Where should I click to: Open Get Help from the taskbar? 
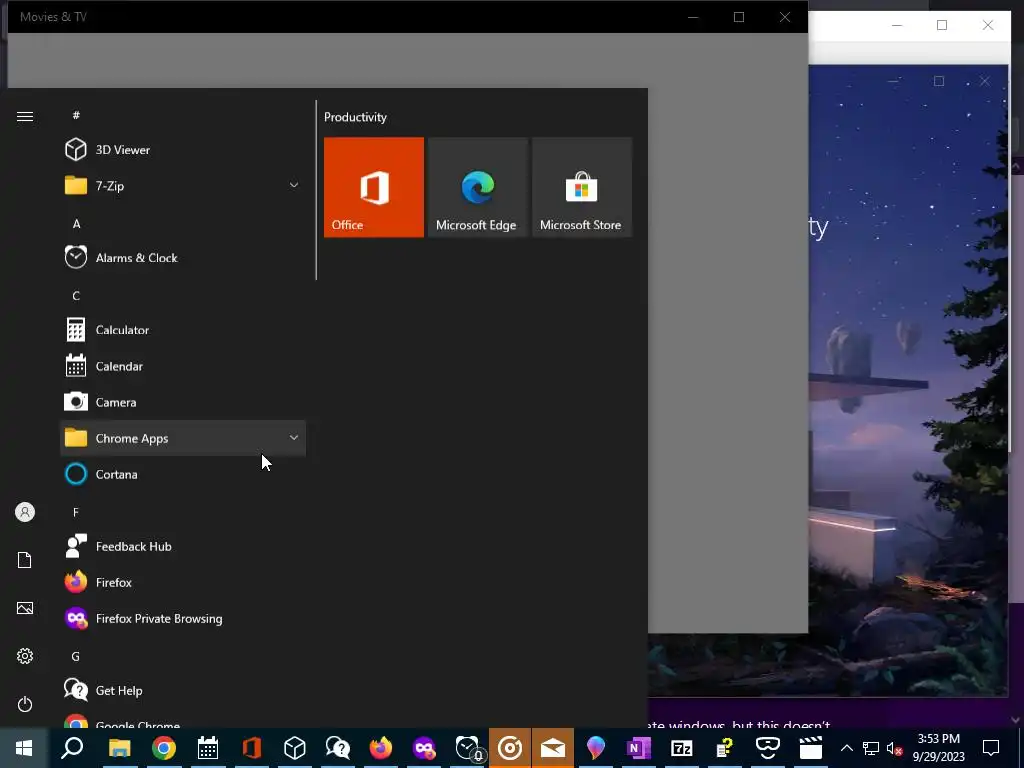point(338,748)
